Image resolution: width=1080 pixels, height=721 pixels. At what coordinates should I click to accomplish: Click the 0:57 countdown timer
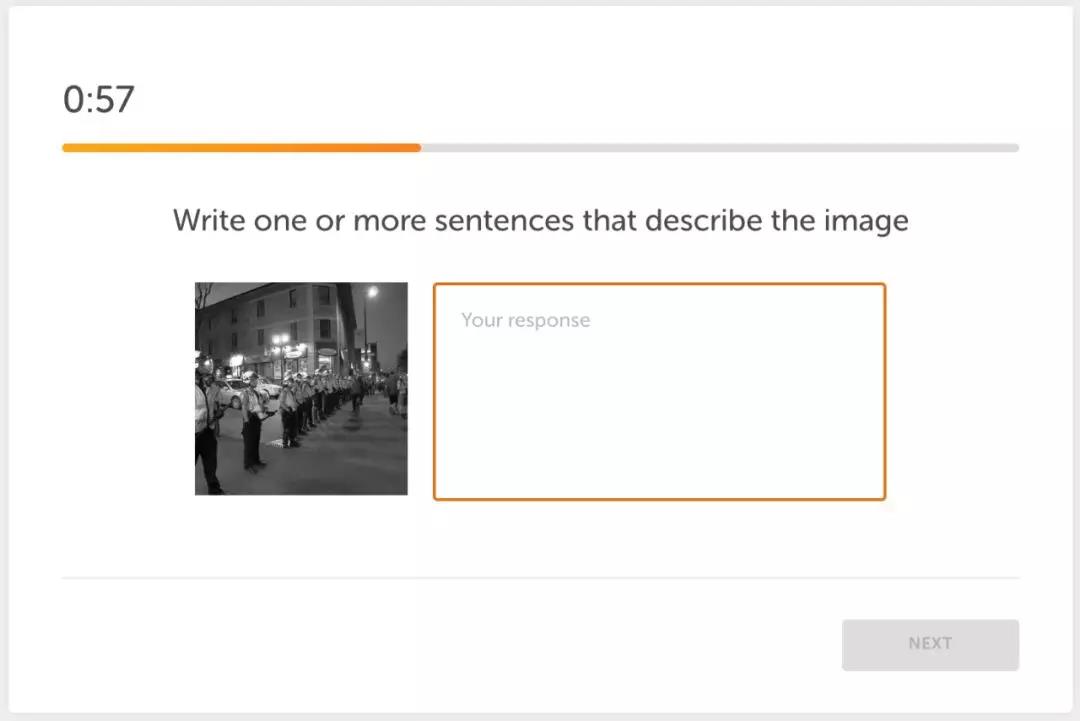point(98,99)
